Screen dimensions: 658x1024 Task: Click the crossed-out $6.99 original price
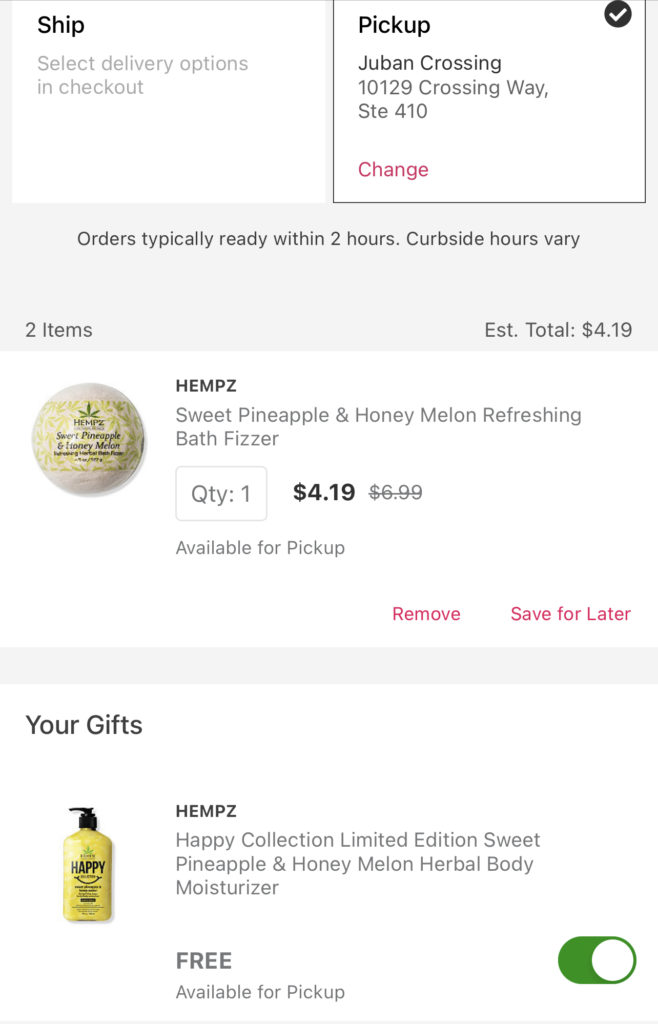(x=395, y=492)
